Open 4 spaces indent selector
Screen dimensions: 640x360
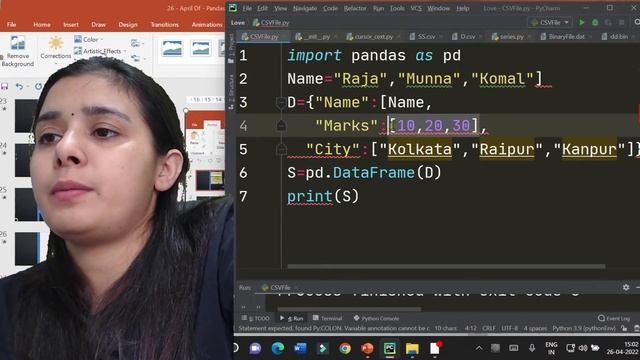tap(535, 328)
